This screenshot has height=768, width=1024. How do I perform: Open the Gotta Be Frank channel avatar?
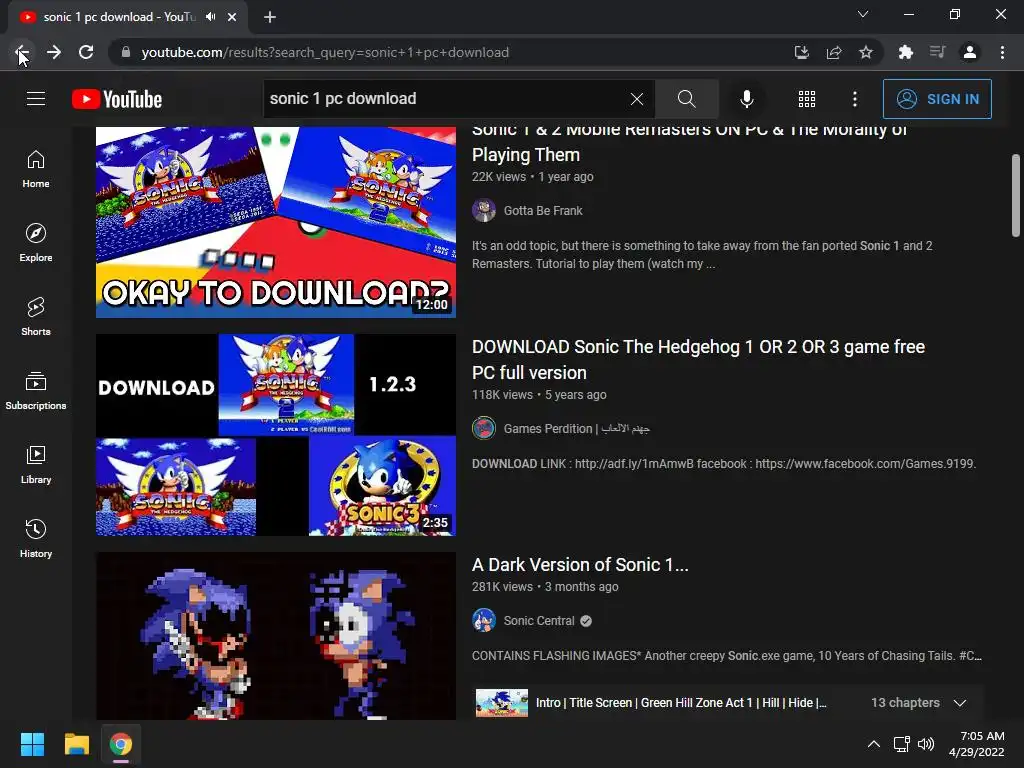click(x=484, y=210)
